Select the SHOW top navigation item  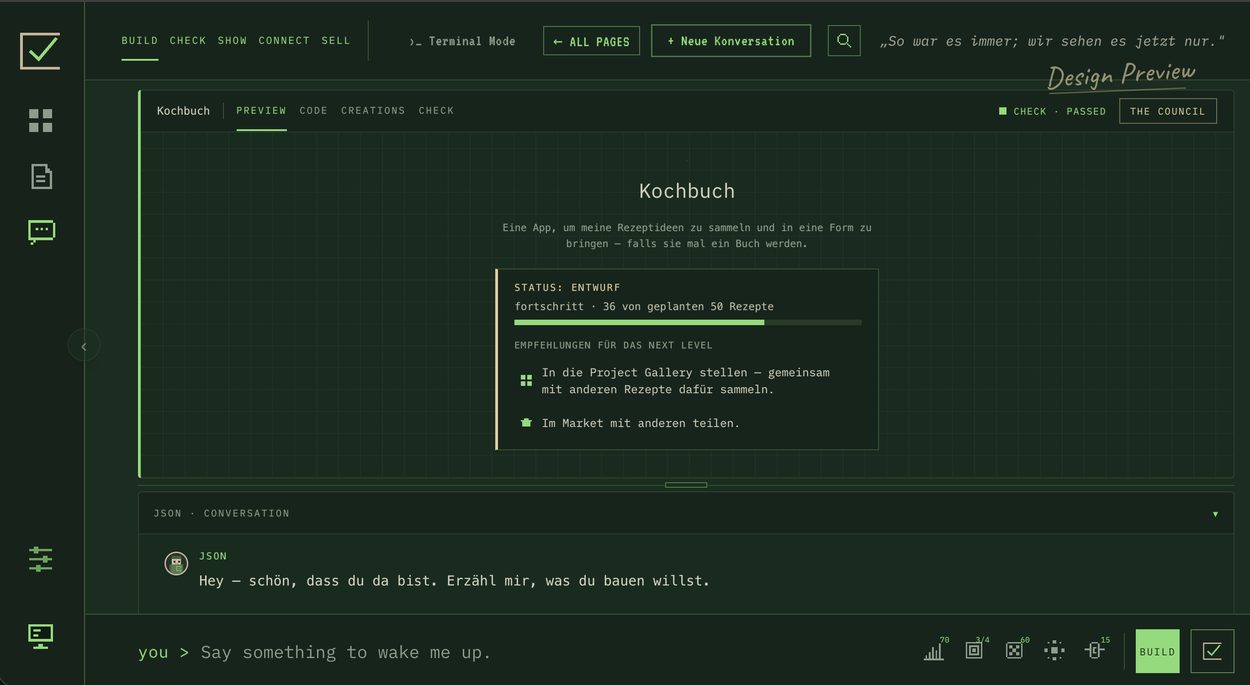(232, 41)
